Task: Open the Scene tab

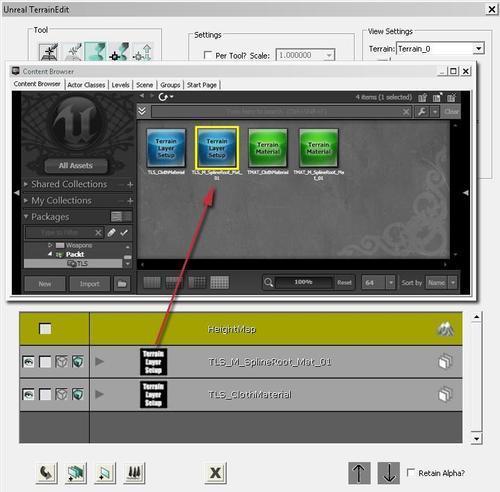Action: 144,85
